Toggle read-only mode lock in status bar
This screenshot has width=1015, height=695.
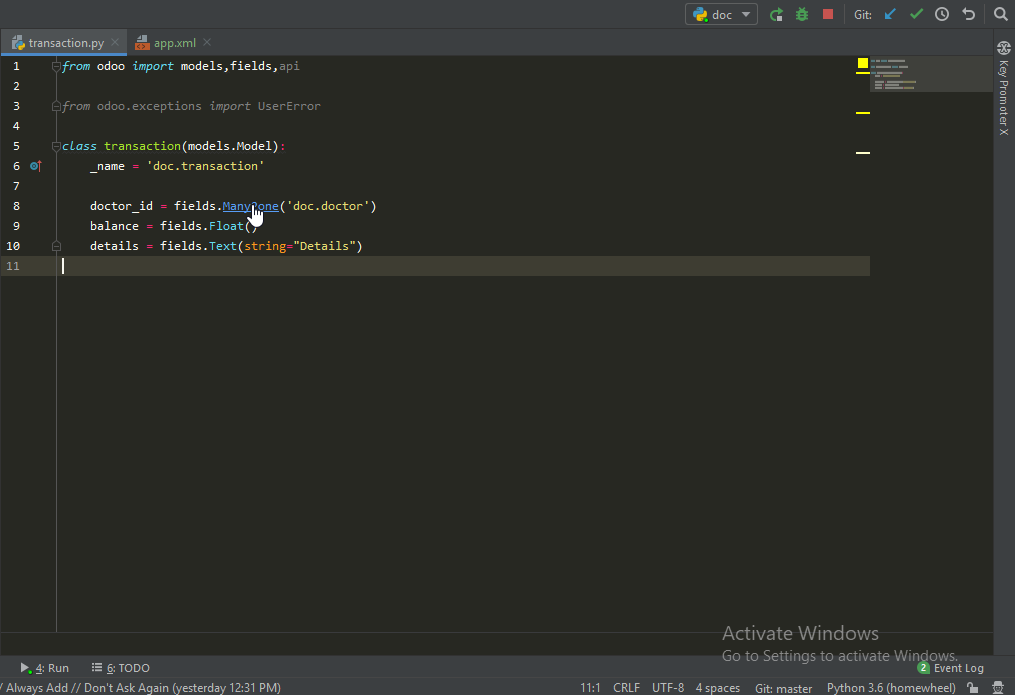(972, 688)
